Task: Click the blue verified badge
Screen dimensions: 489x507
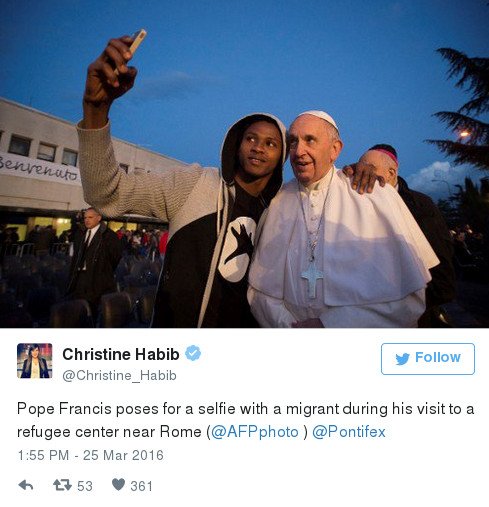Action: (x=193, y=353)
